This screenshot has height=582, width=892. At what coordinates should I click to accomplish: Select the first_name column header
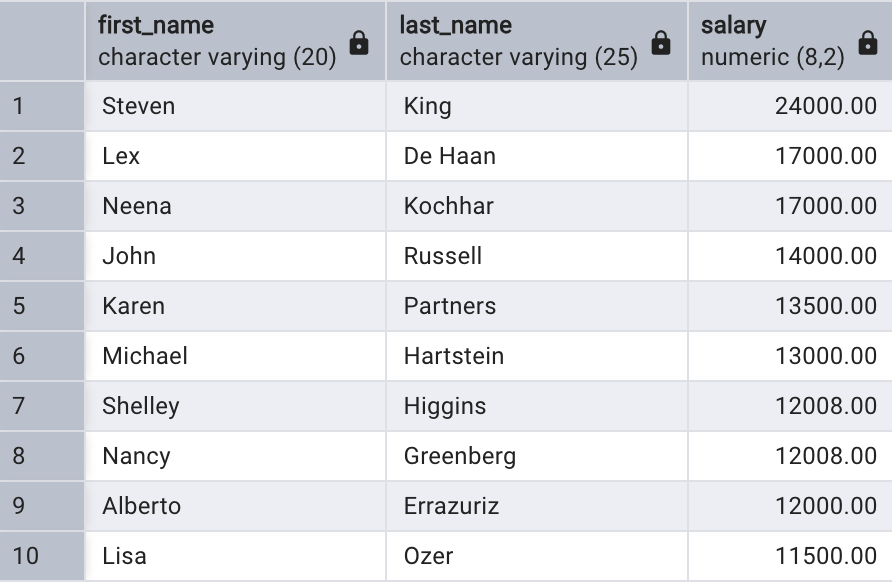coord(236,41)
